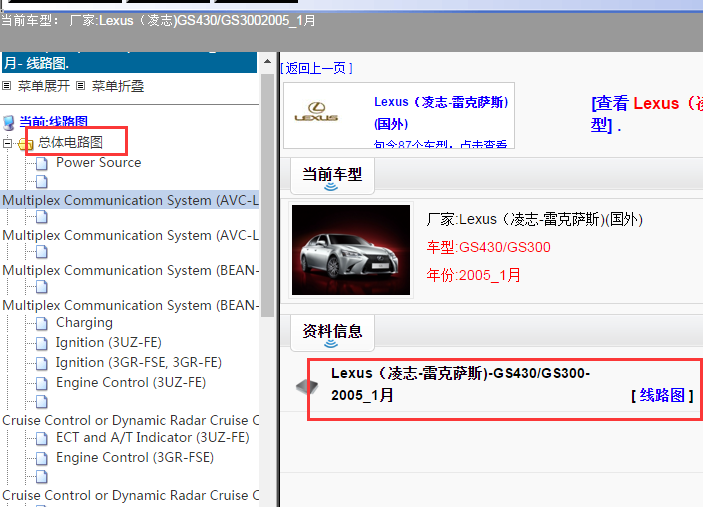Open Ignition (3UZ-FE) diagram
The height and width of the screenshot is (507, 703).
[x=108, y=342]
